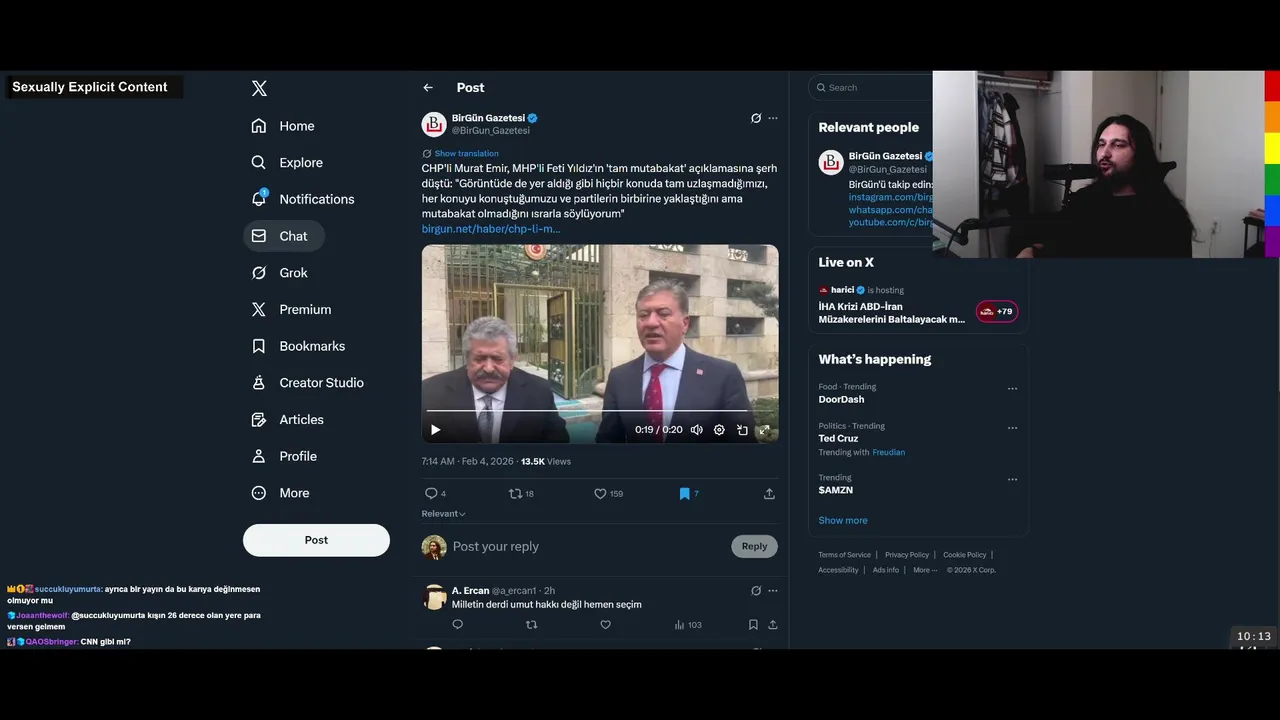1280x720 pixels.
Task: Click Show translation link
Action: (466, 154)
